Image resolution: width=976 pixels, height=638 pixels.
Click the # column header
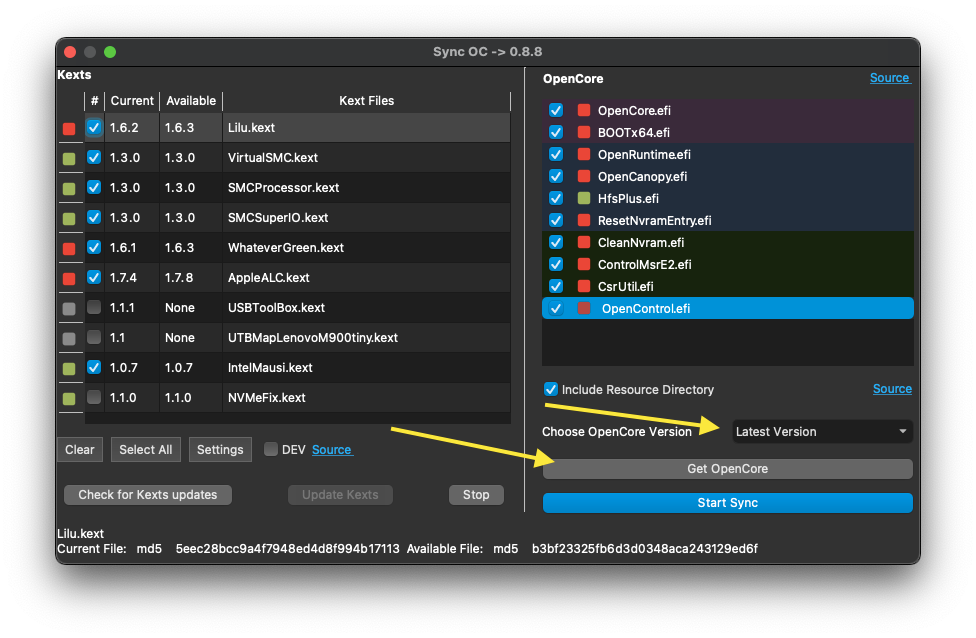(94, 101)
